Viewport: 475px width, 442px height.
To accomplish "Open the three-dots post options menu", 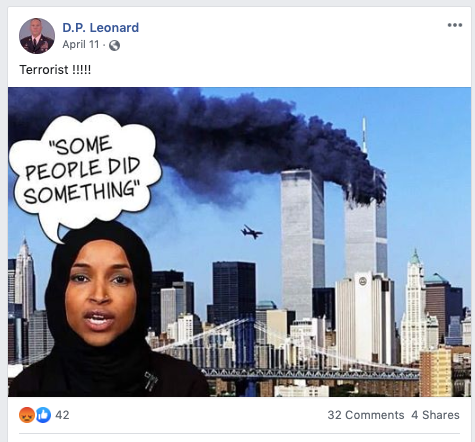I will tap(455, 25).
